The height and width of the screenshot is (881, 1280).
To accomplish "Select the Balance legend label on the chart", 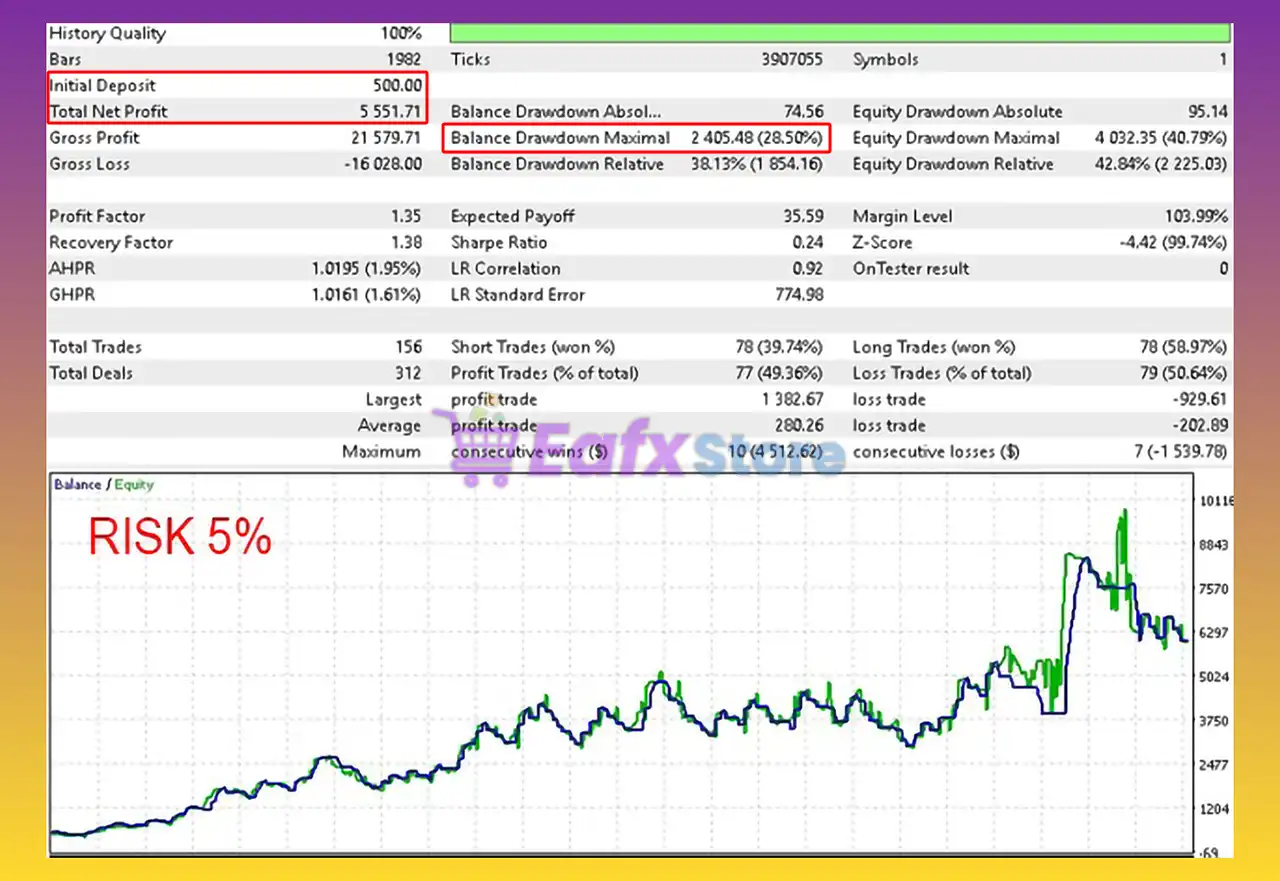I will 77,485.
